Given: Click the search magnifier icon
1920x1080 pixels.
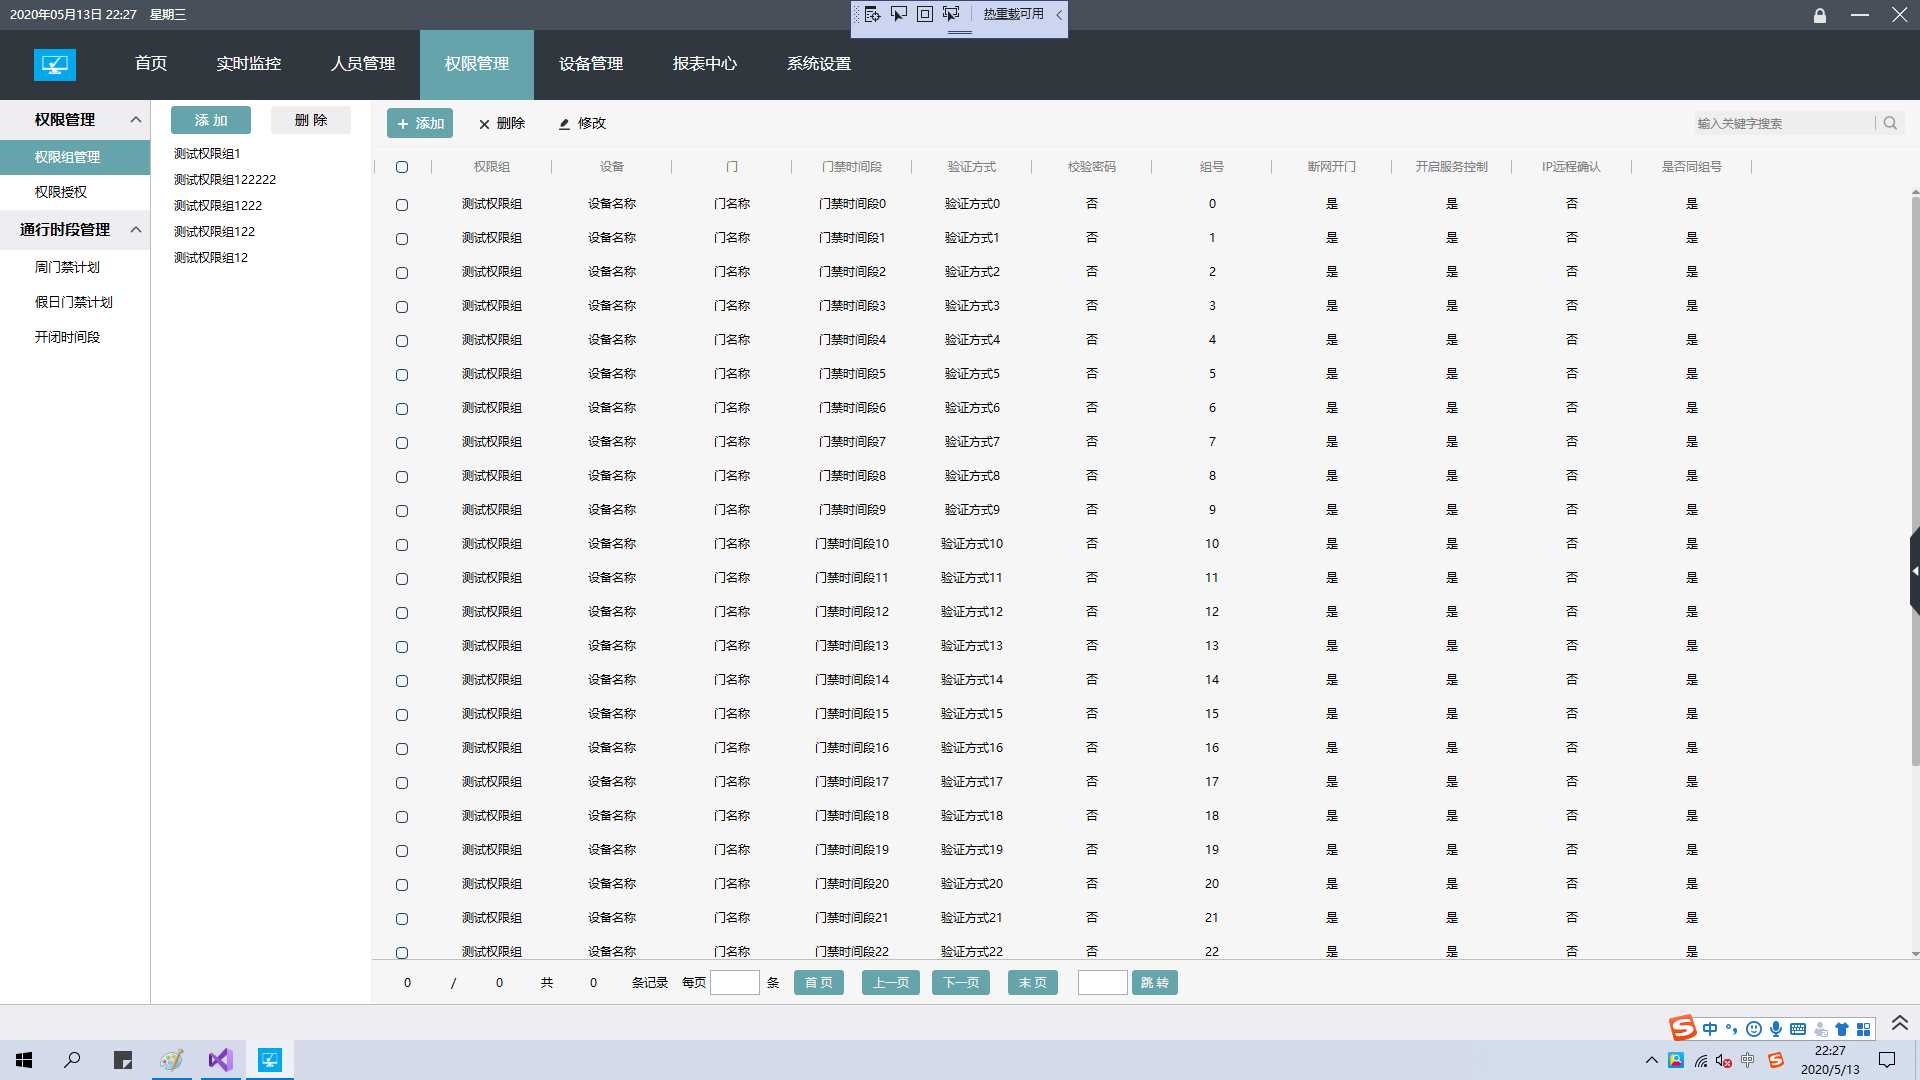Looking at the screenshot, I should tap(1890, 123).
